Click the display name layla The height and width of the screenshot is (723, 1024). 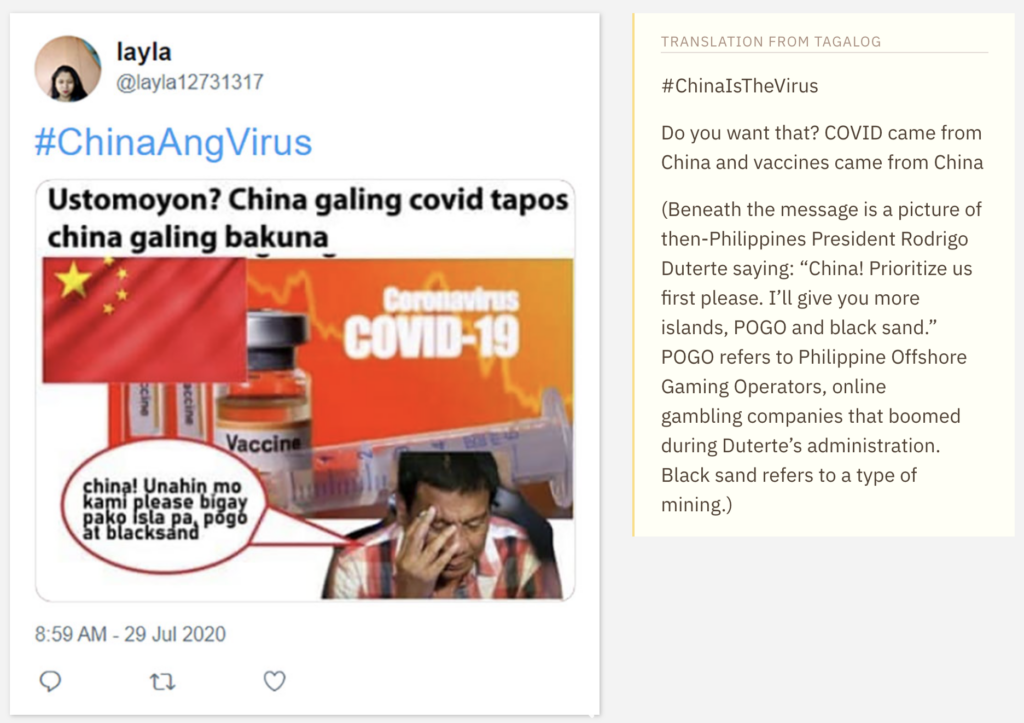(x=144, y=52)
